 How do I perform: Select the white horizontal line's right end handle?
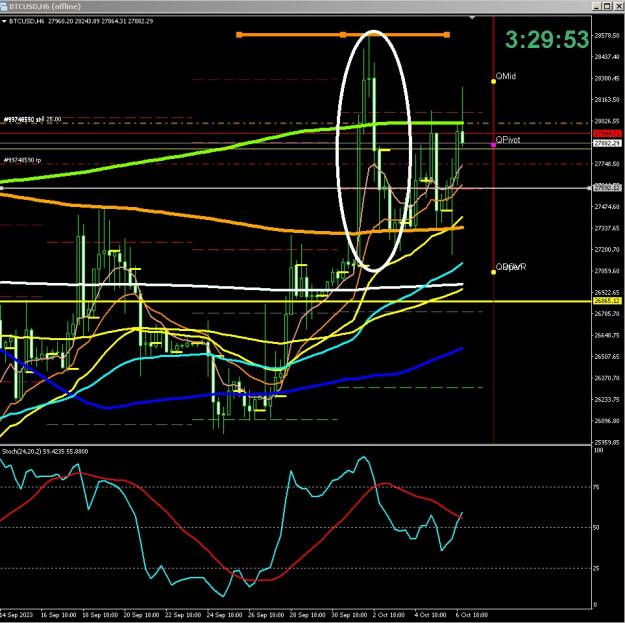point(589,188)
